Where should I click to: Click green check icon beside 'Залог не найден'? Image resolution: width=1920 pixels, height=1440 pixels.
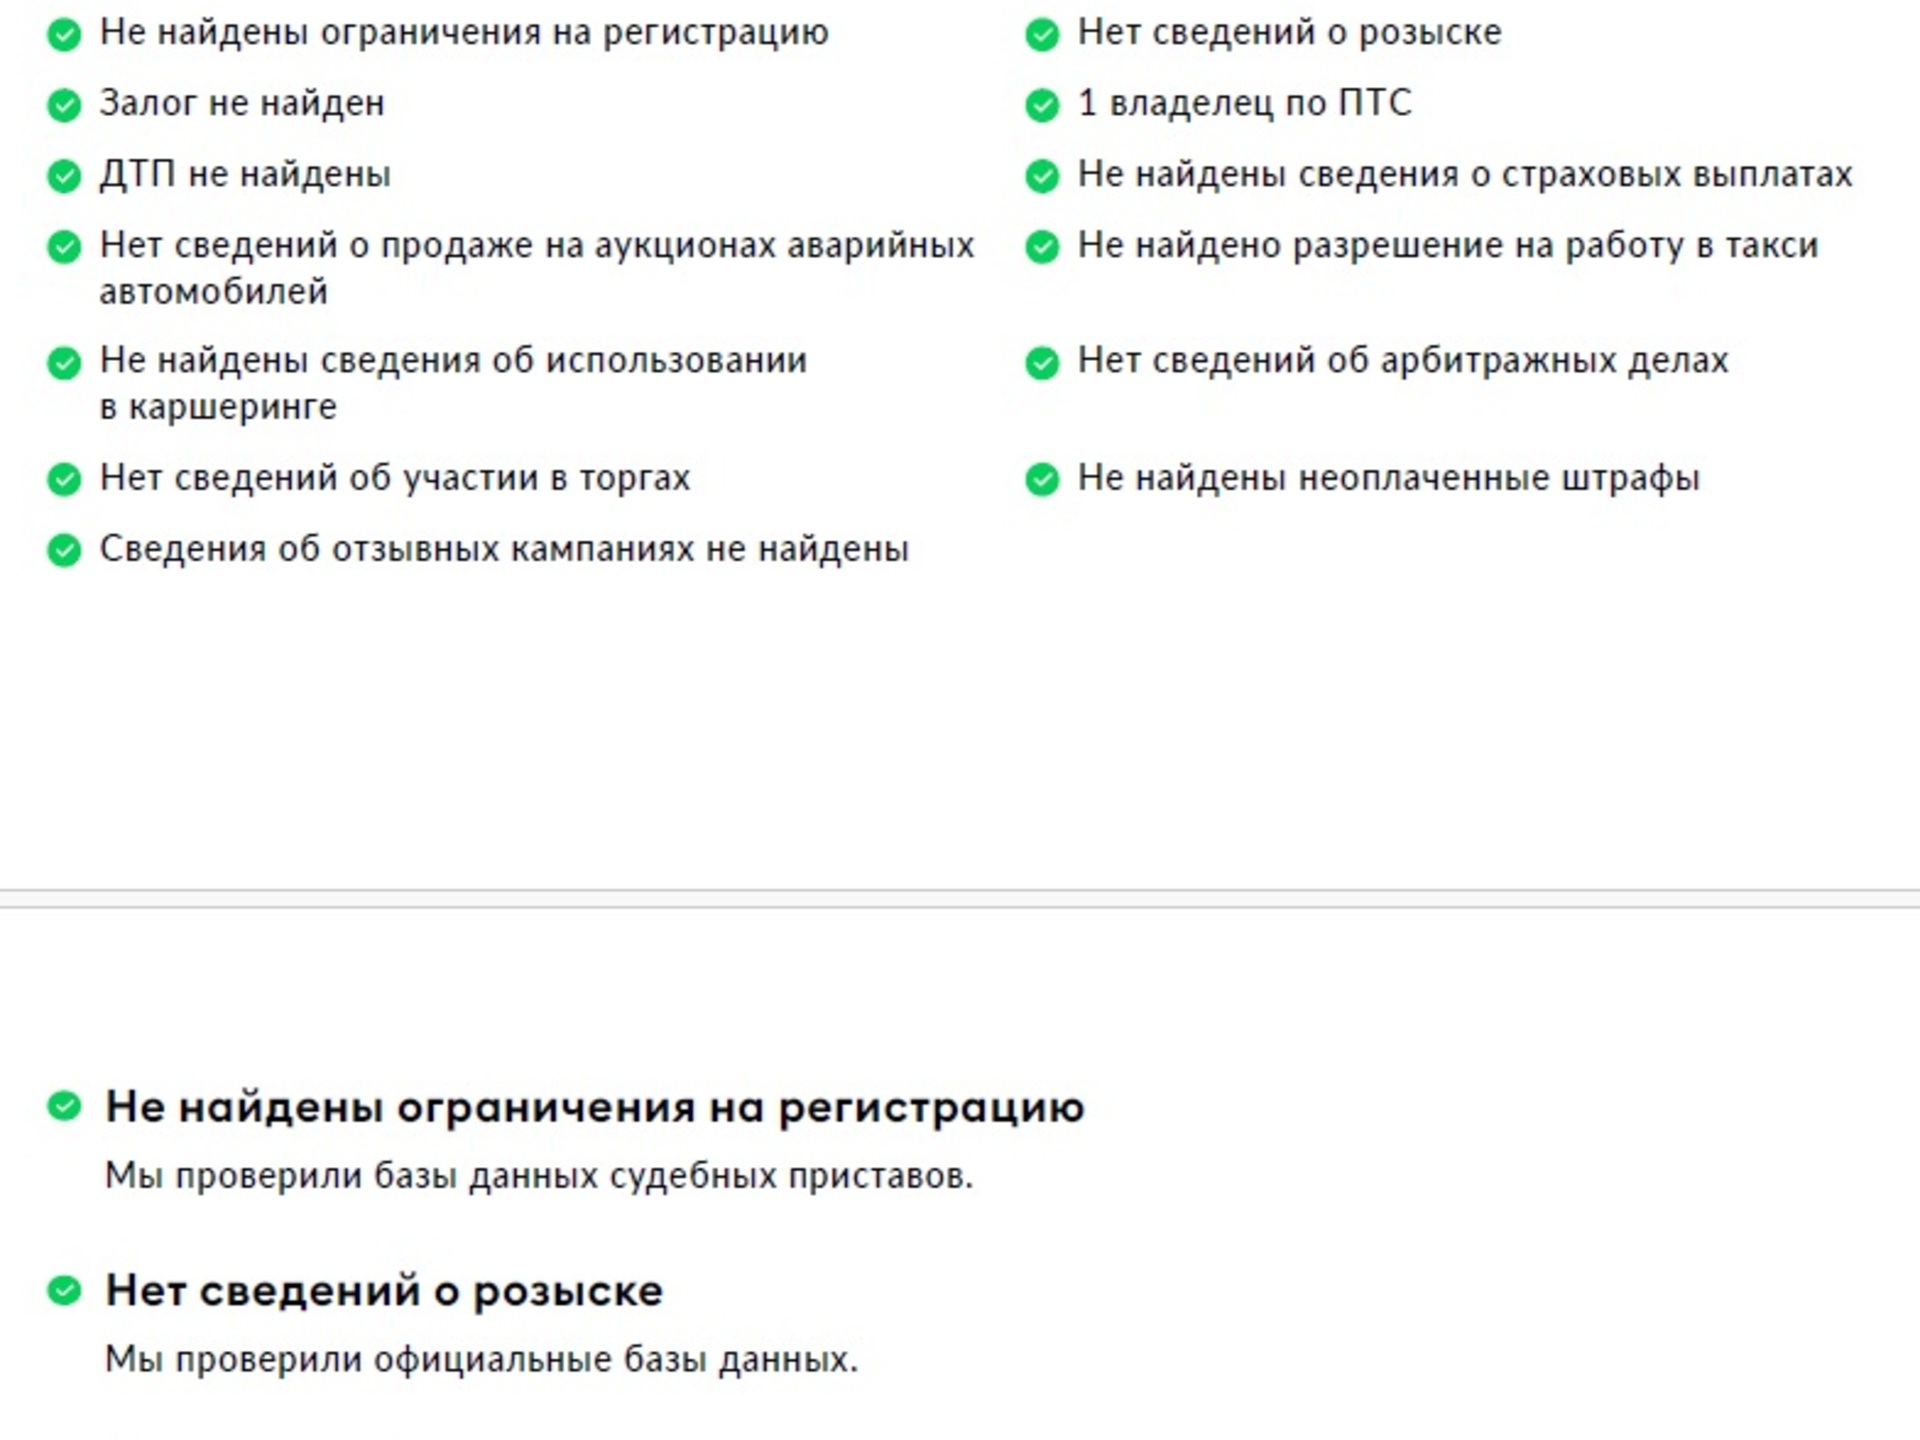click(x=64, y=105)
